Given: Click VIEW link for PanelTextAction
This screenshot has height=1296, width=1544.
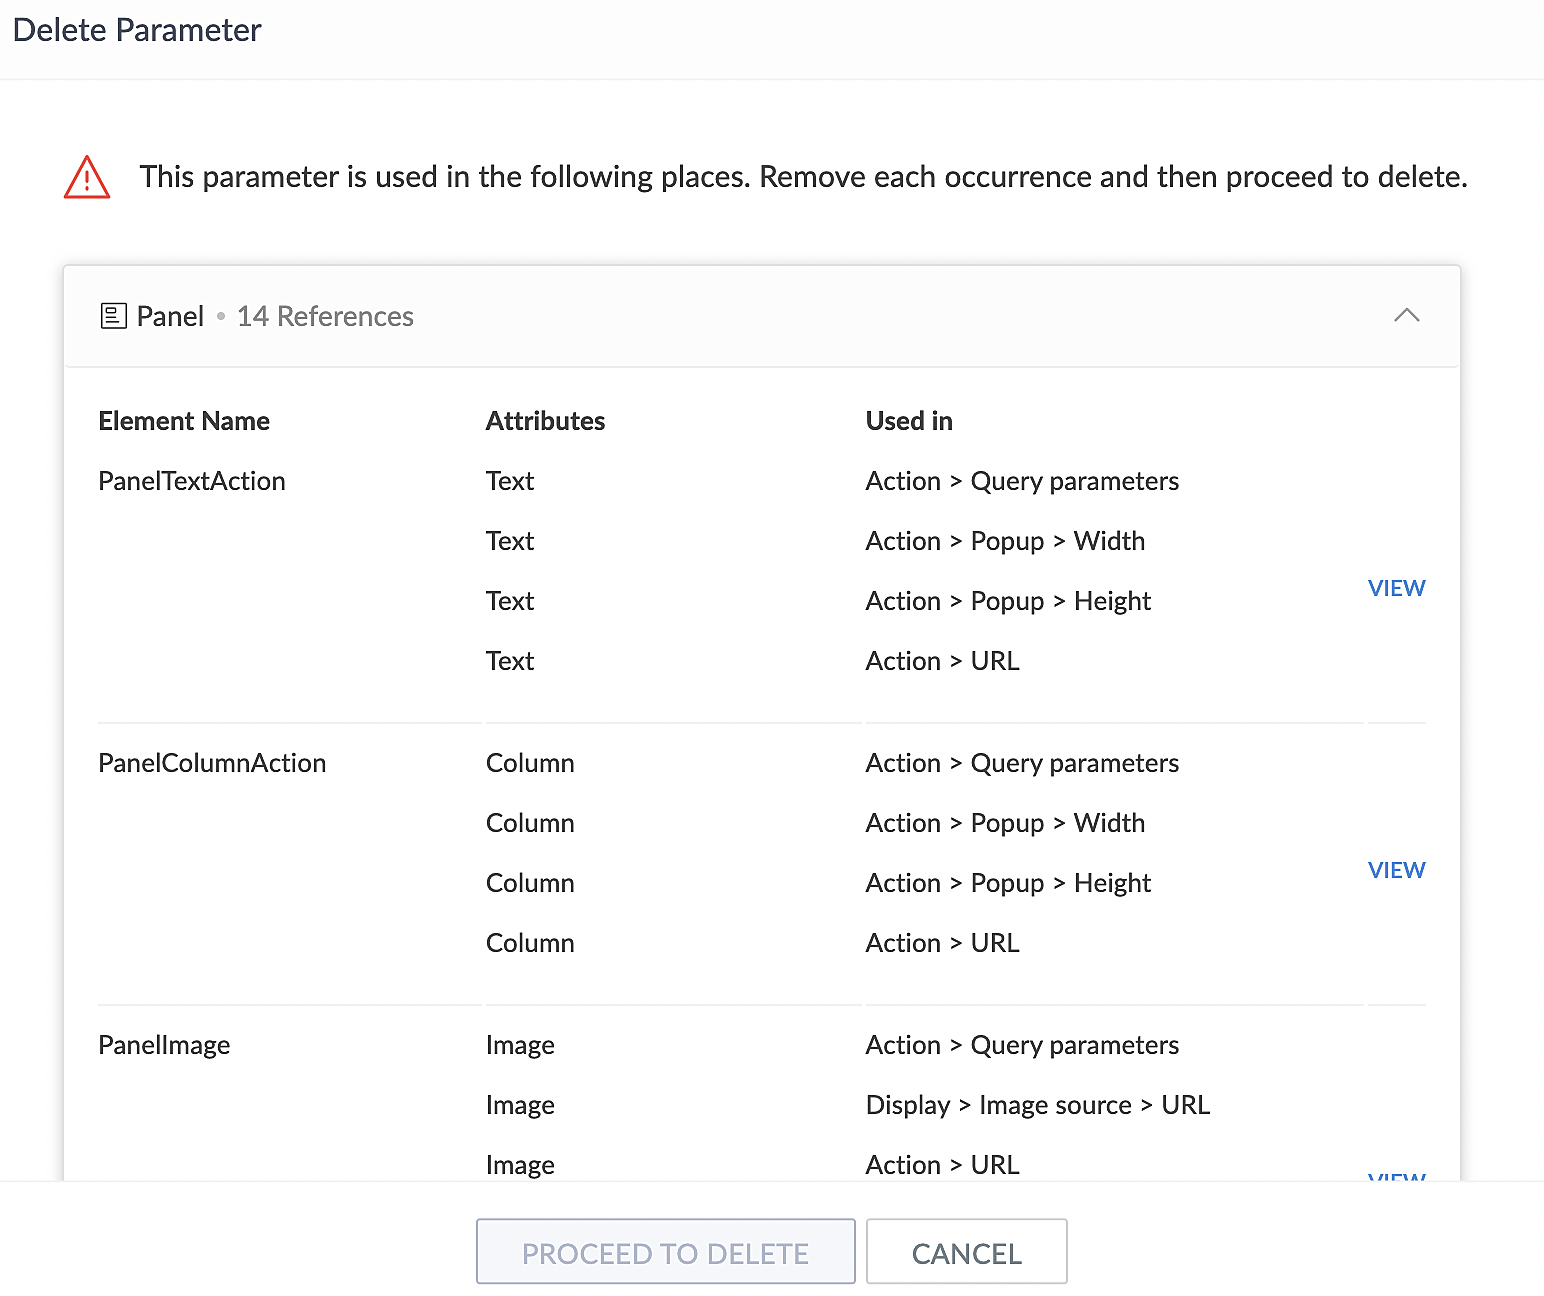Looking at the screenshot, I should coord(1396,588).
